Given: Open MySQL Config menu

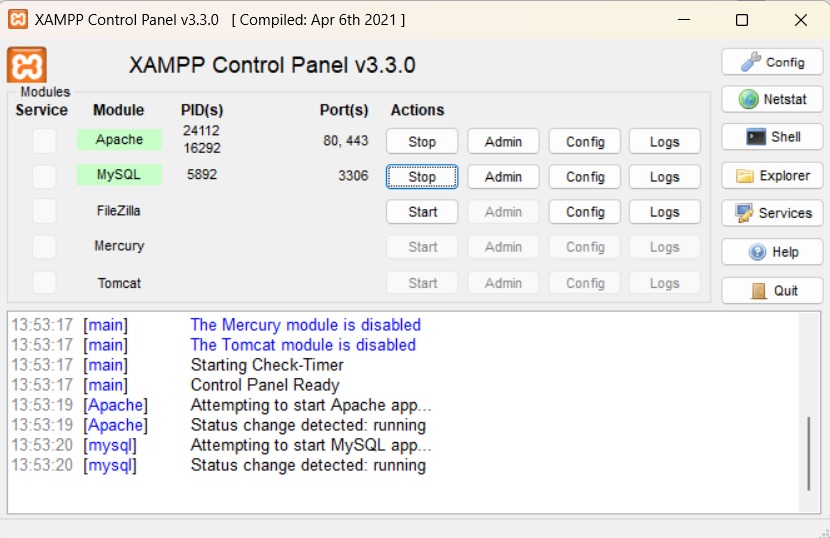Looking at the screenshot, I should coord(584,176).
